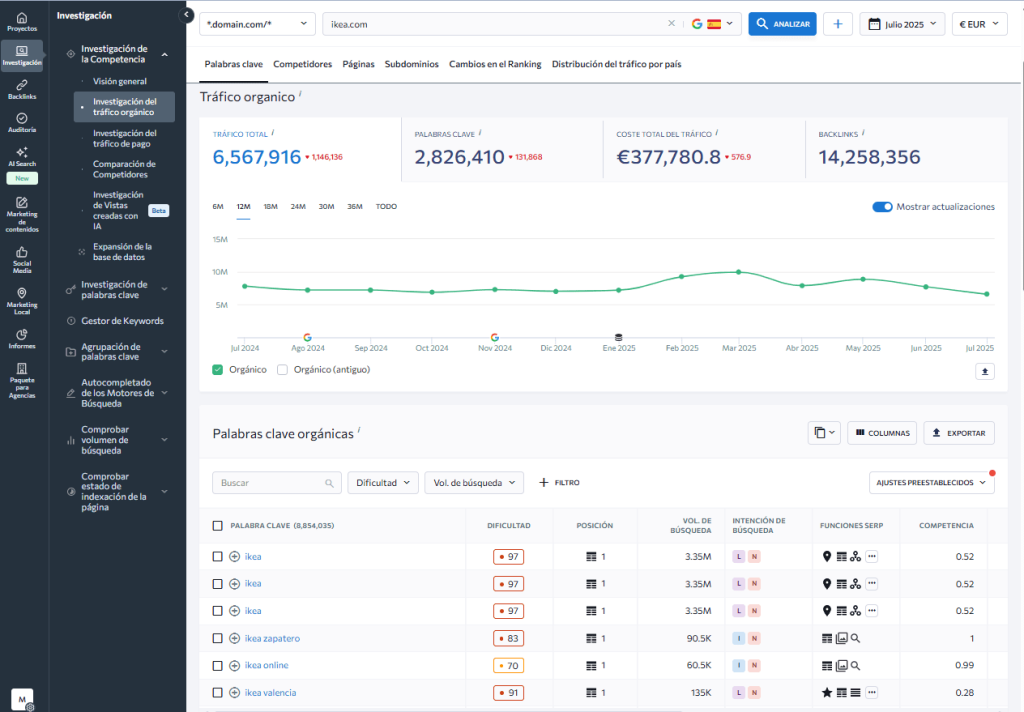Toggle Mostrar actualizaciones switch
The image size is (1024, 712).
[882, 206]
